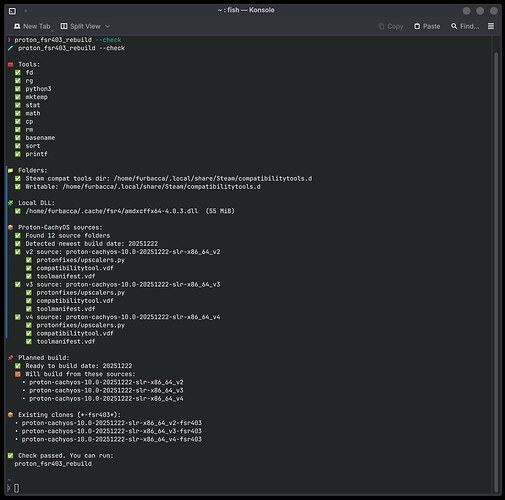Screen dimensions: 505x500
Task: Click the terminal cursor at the empty prompt
Action: (x=16, y=488)
